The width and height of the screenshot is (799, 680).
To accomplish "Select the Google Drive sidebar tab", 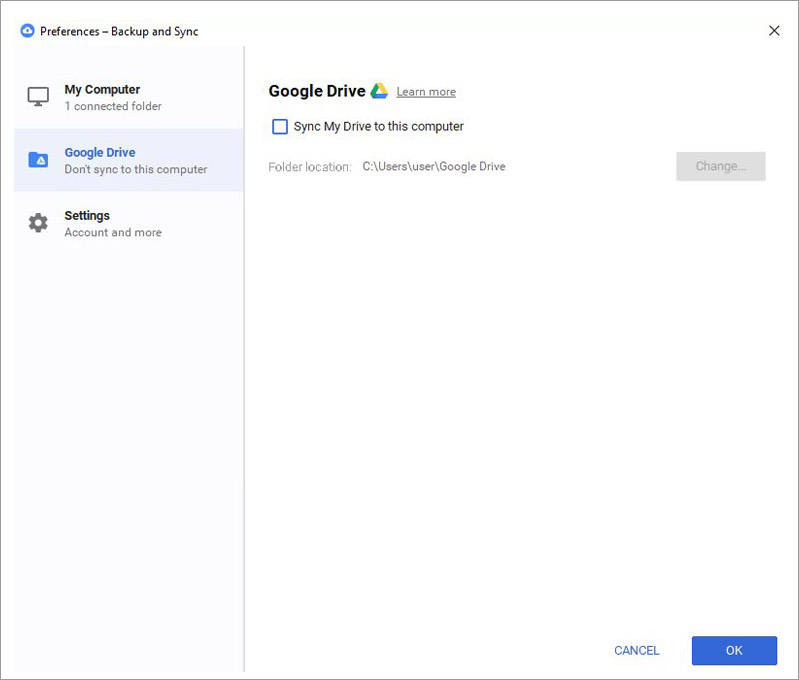I will point(129,160).
